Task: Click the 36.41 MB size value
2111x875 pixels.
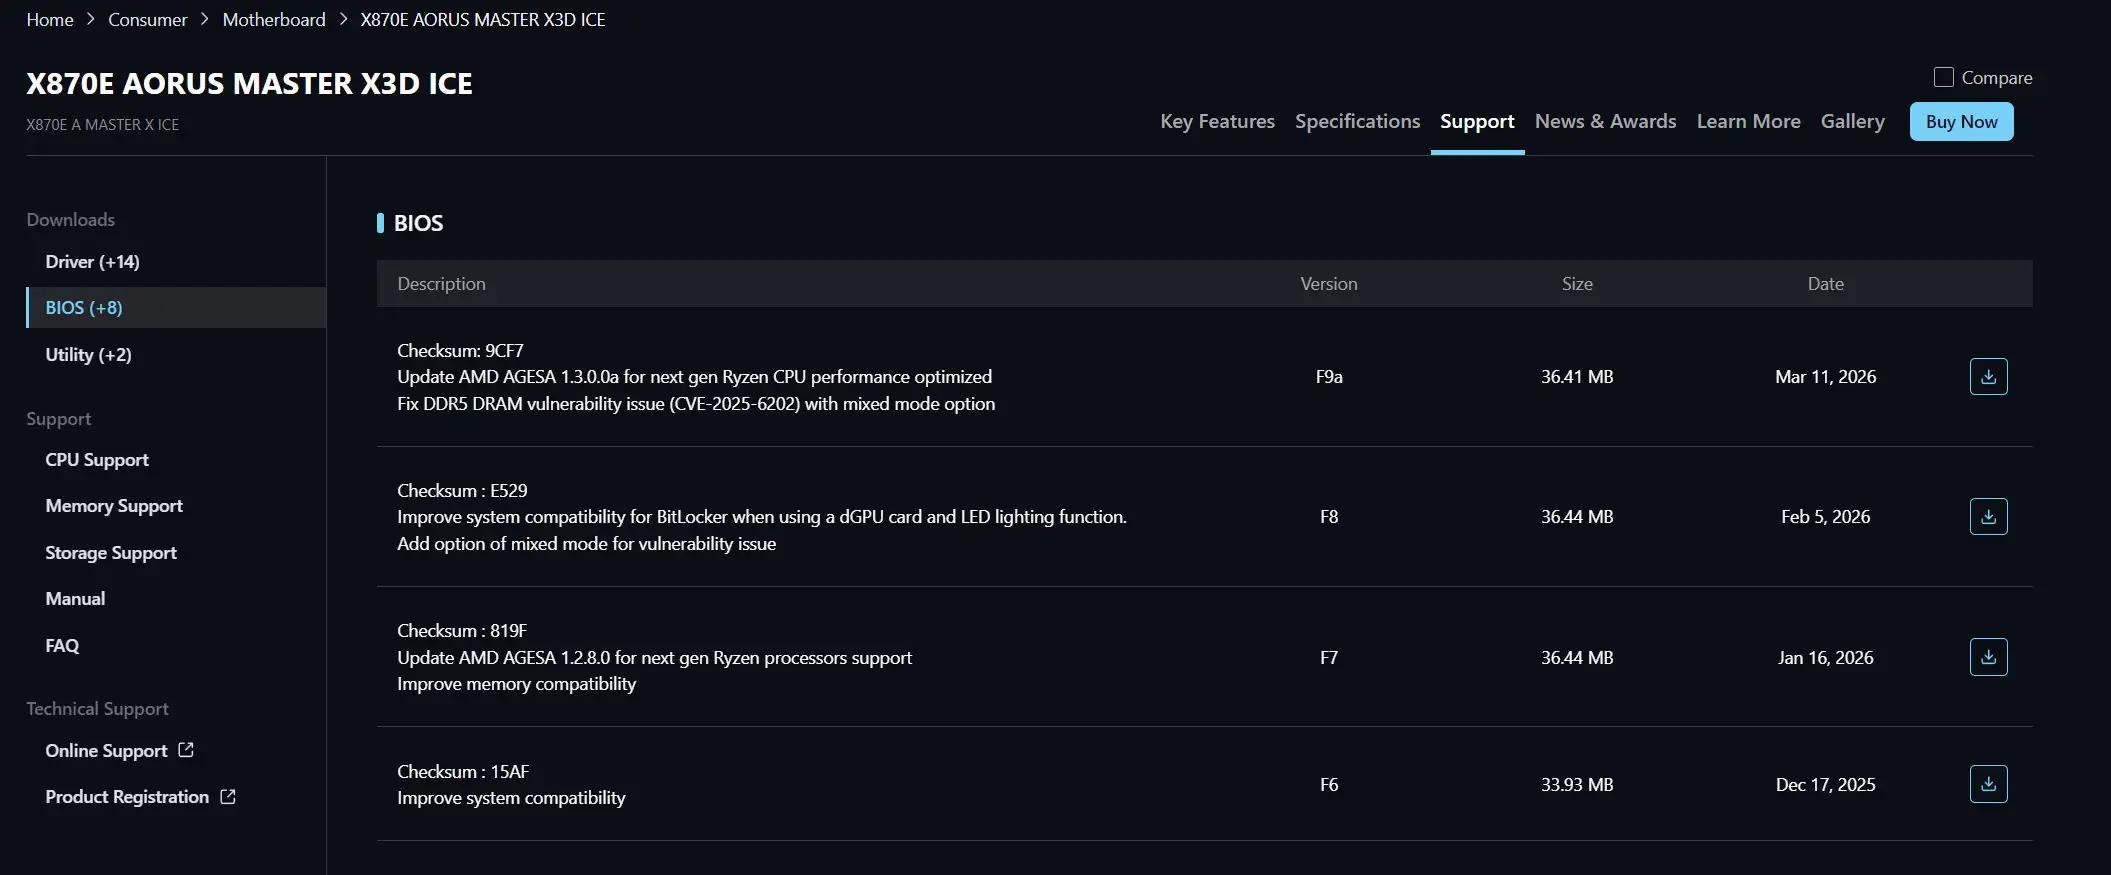Action: click(x=1577, y=377)
